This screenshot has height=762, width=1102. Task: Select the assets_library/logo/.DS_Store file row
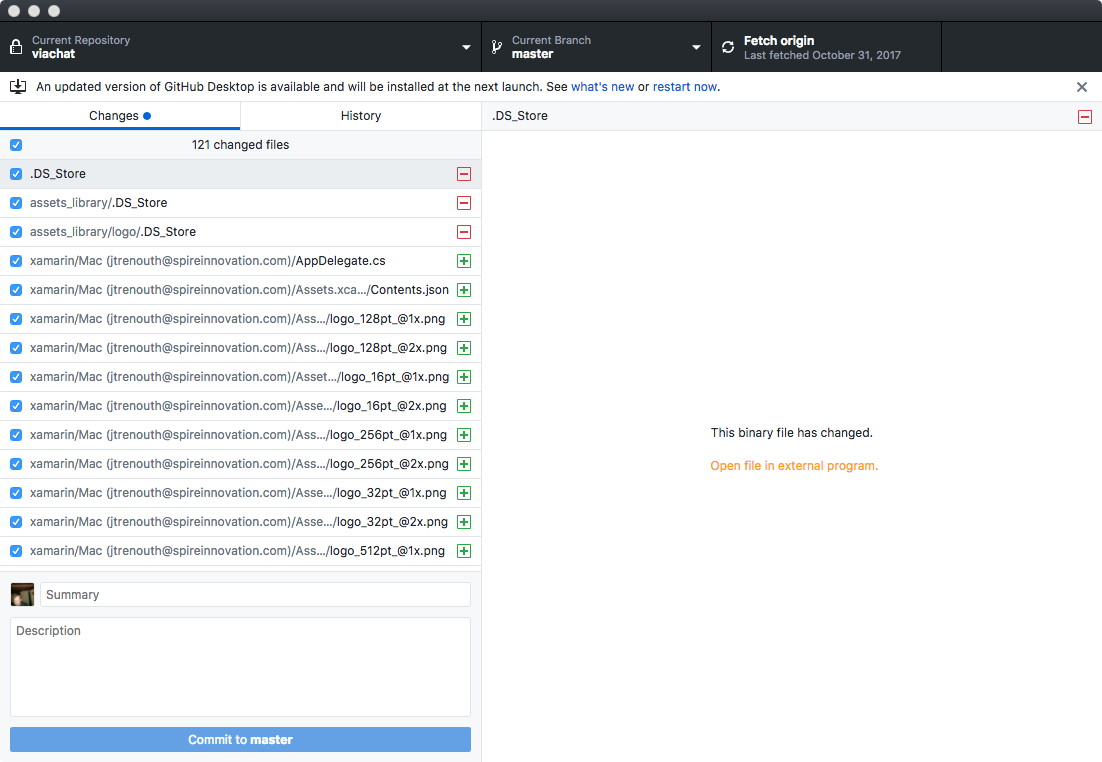240,232
